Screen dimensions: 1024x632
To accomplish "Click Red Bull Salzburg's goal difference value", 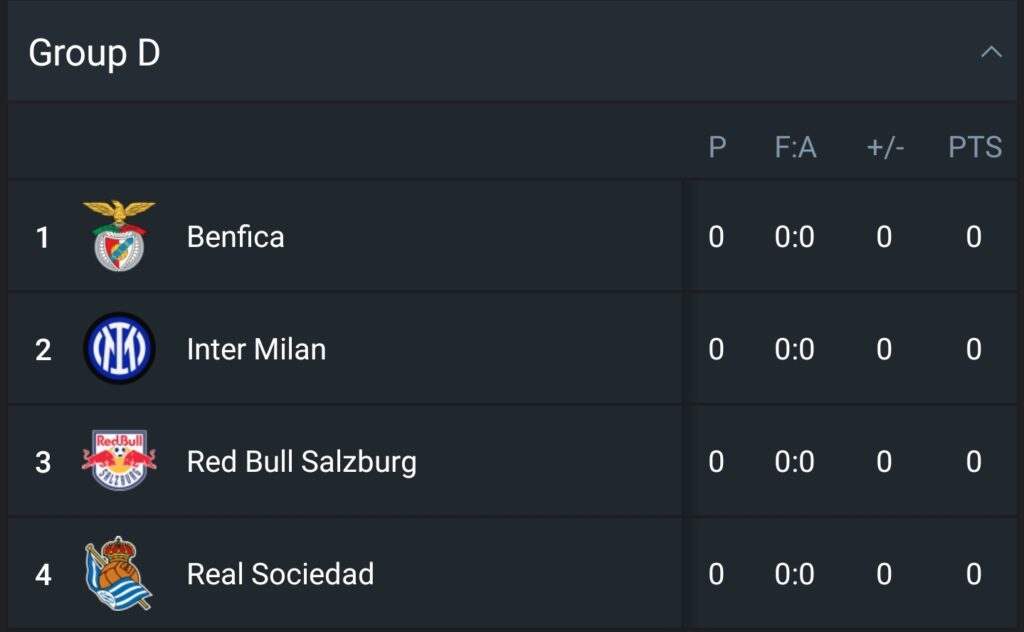I will click(884, 462).
